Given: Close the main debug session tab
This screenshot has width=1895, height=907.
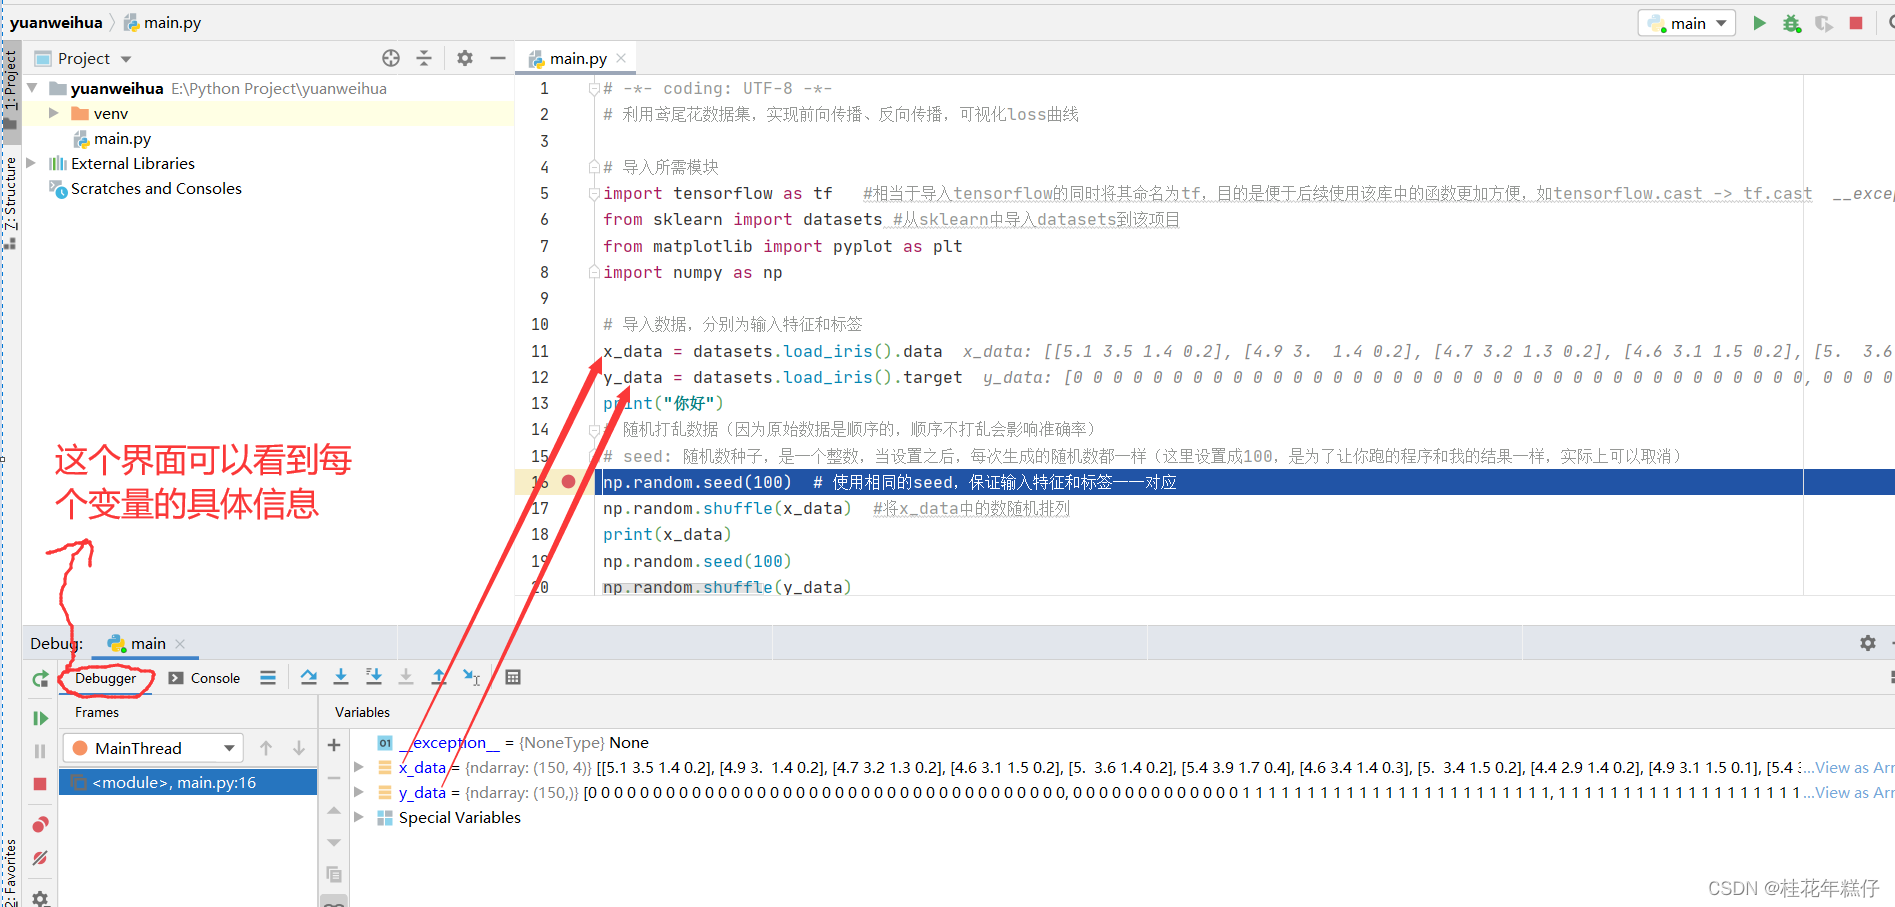Looking at the screenshot, I should (180, 644).
